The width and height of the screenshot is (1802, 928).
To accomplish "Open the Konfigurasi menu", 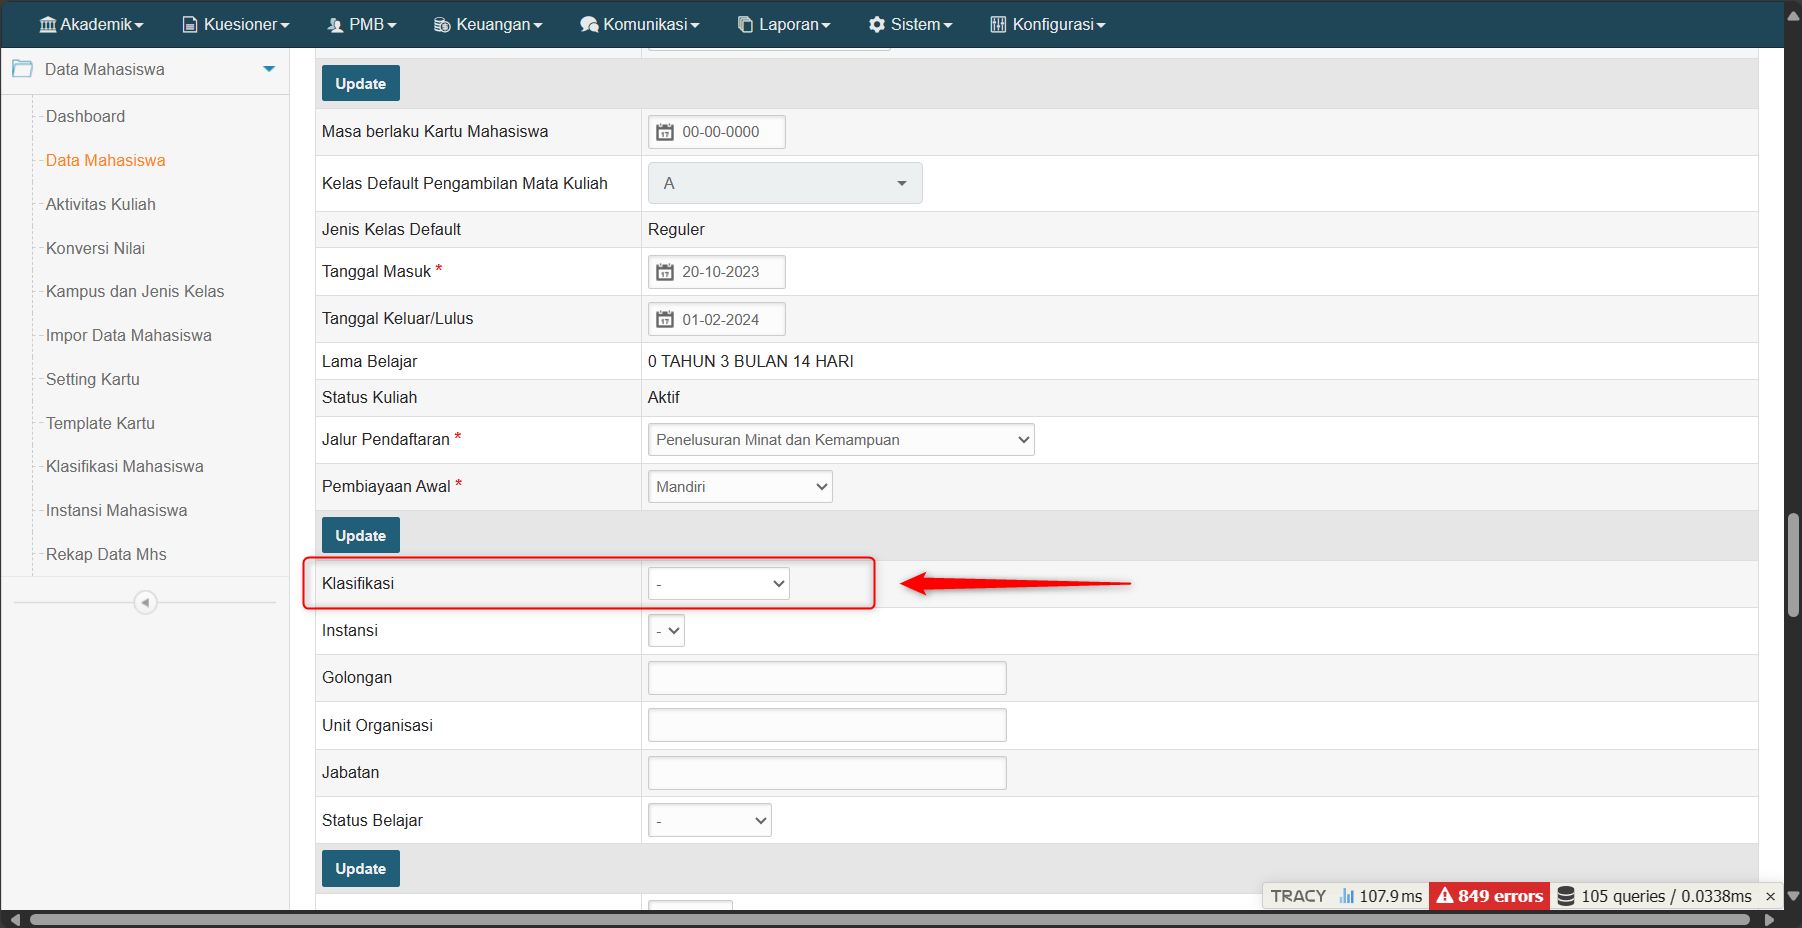I will coord(1048,24).
